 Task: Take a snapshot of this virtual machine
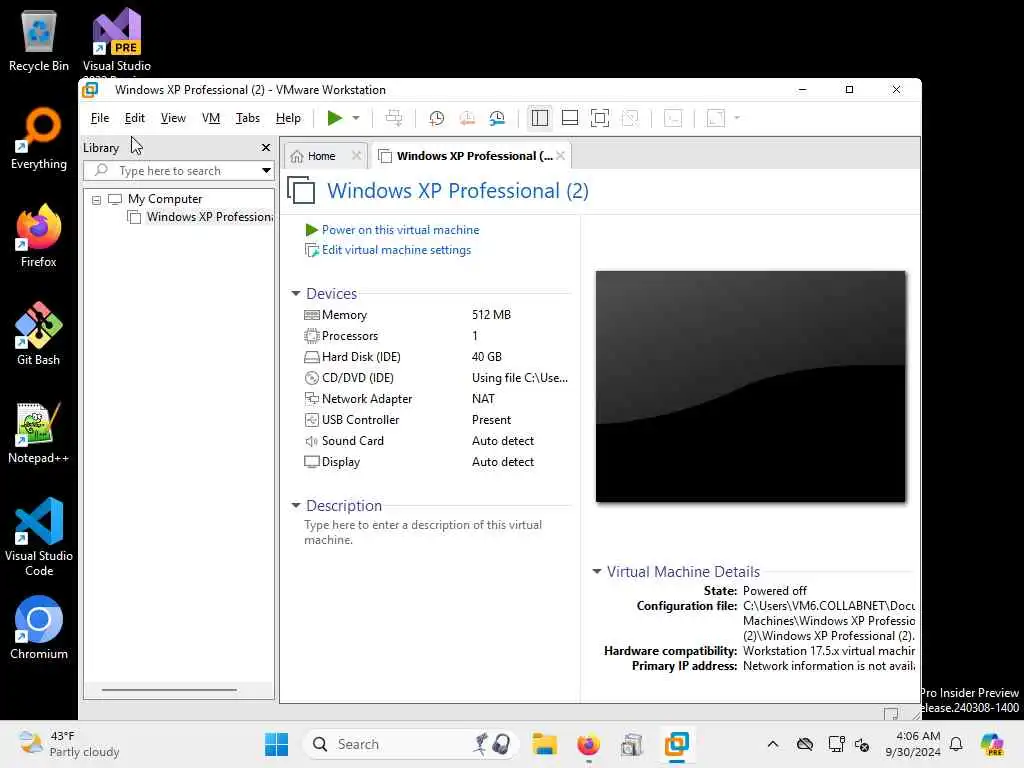(x=436, y=118)
